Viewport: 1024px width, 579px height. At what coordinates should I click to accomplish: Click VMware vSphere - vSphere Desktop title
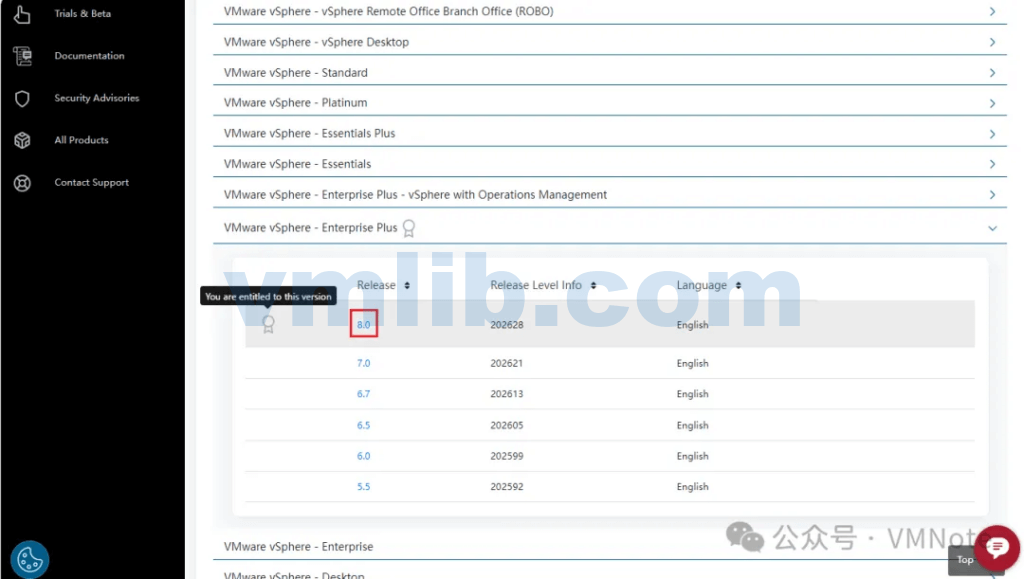tap(316, 42)
